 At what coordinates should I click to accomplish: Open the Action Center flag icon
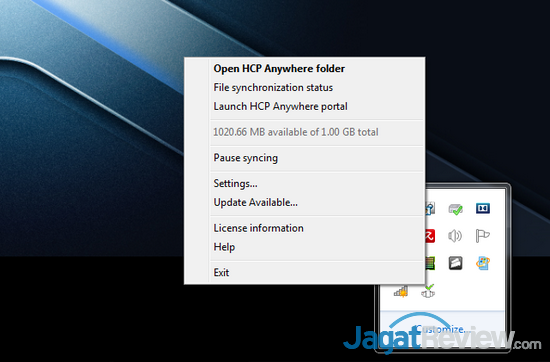(483, 235)
